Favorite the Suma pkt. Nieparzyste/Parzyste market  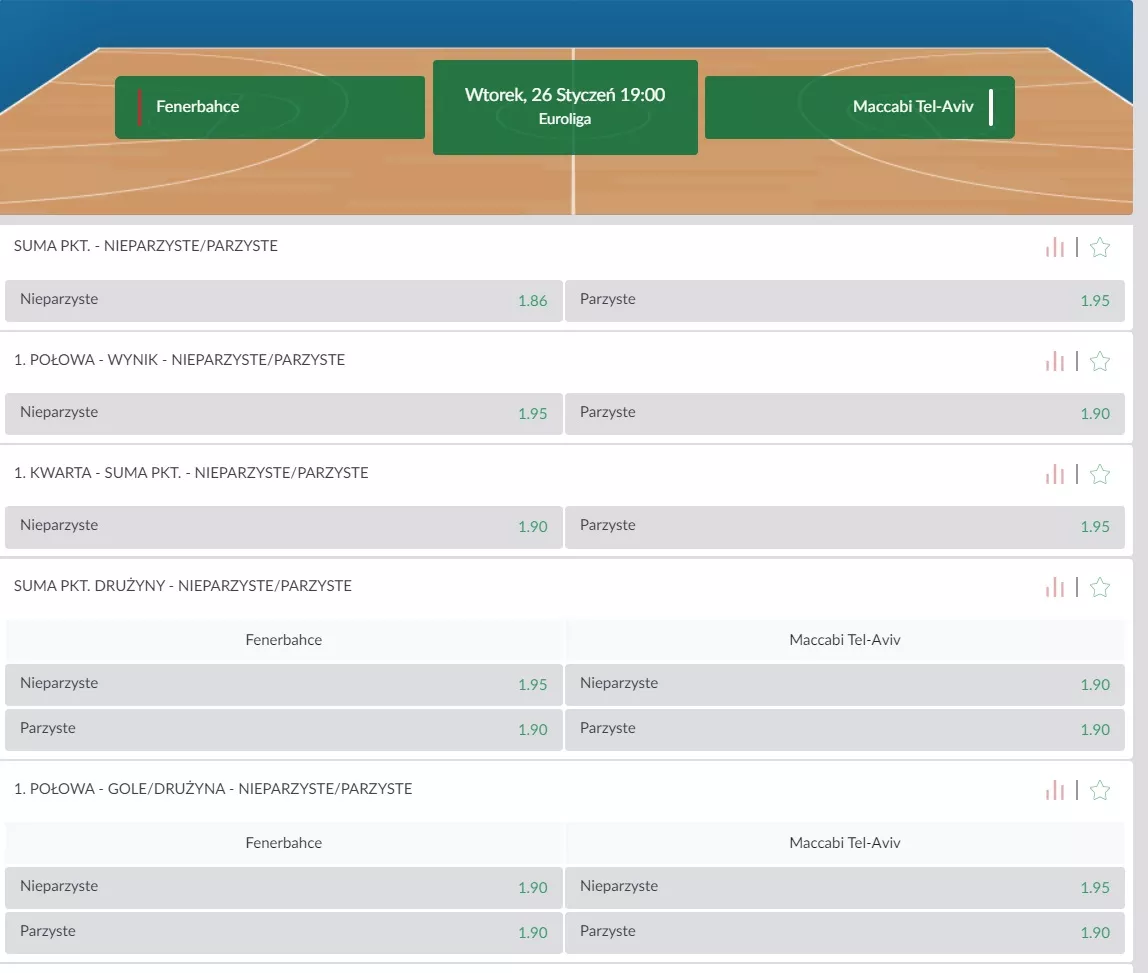click(1100, 247)
